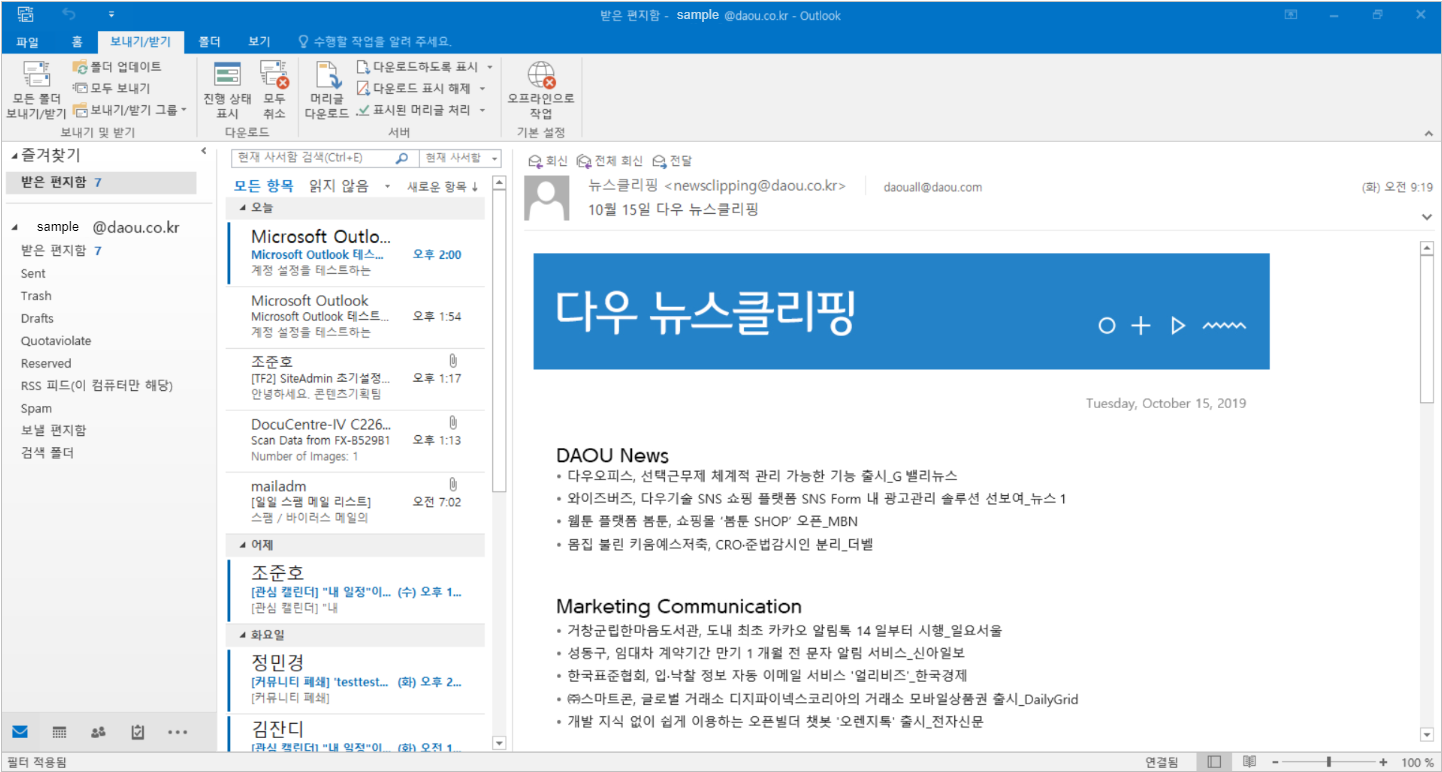This screenshot has width=1442, height=772.
Task: Click 머리글 다운로드 icon
Action: pyautogui.click(x=327, y=74)
